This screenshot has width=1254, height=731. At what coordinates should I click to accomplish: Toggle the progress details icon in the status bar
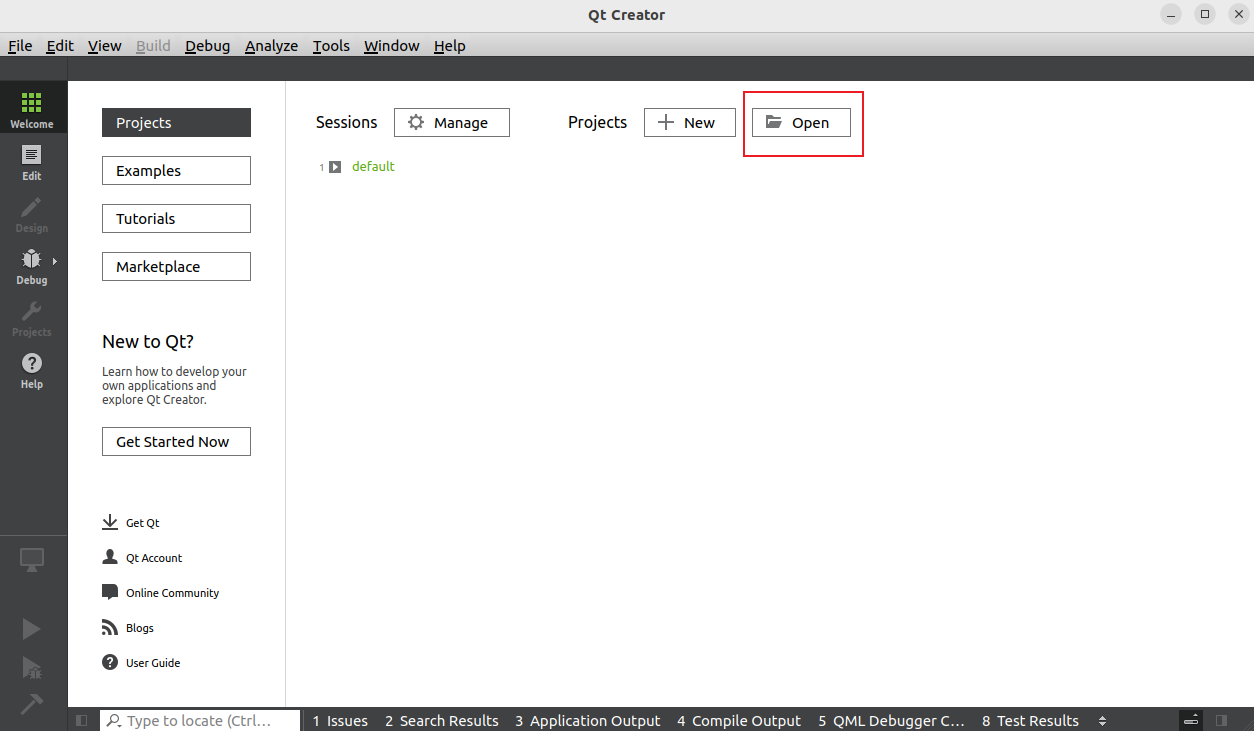click(x=1191, y=720)
